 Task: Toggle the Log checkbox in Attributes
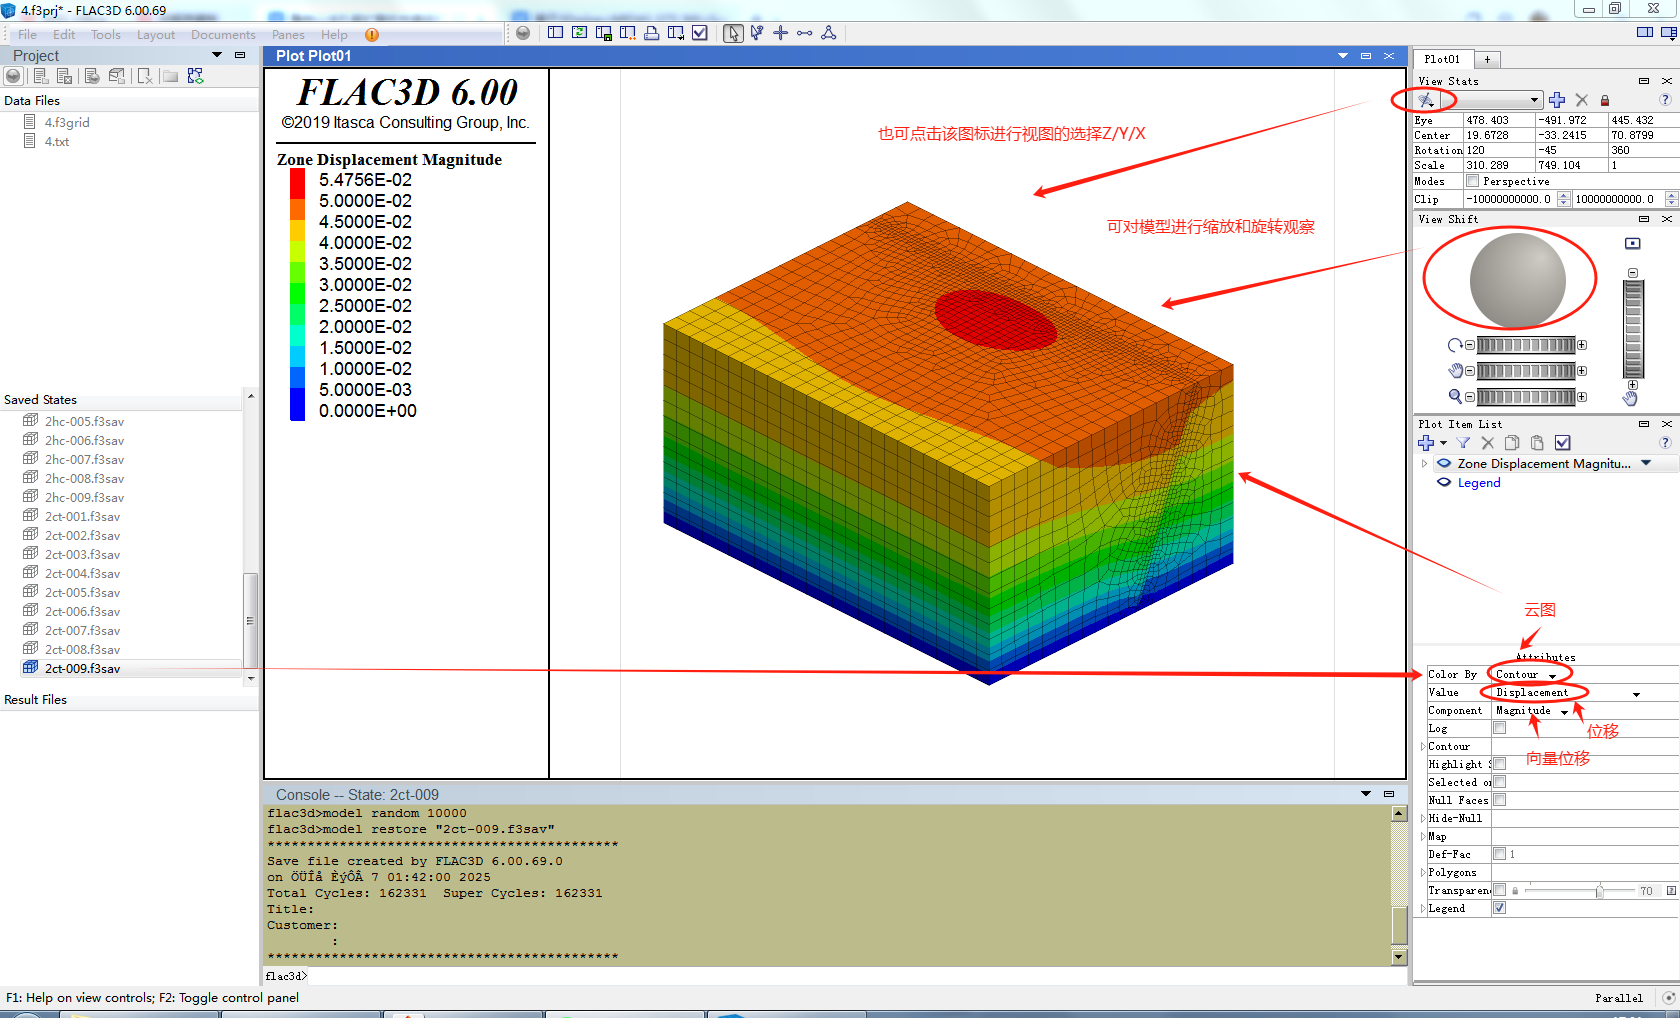[x=1499, y=728]
